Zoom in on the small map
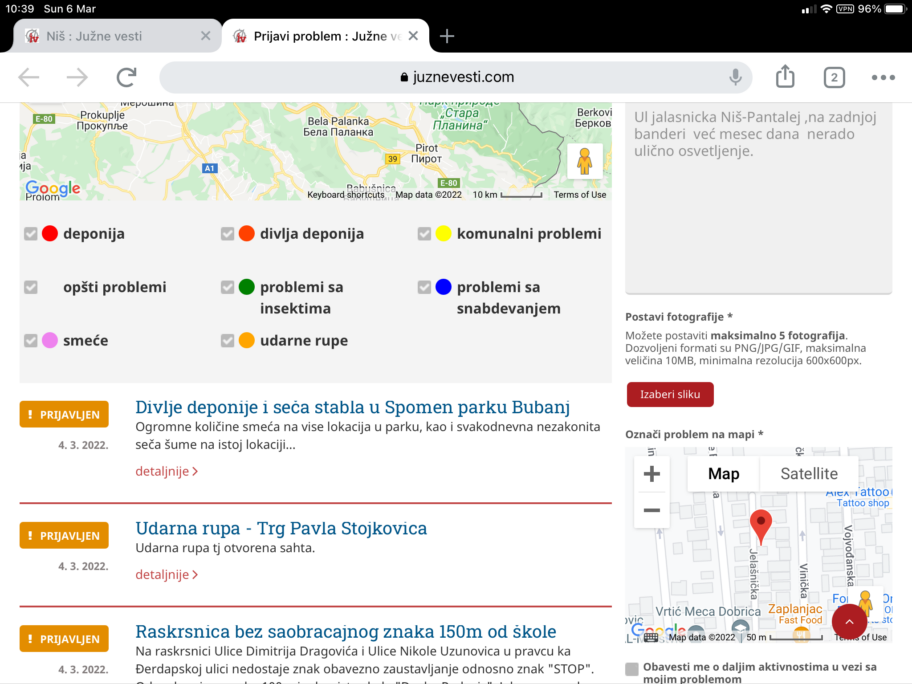912x684 pixels. 652,474
